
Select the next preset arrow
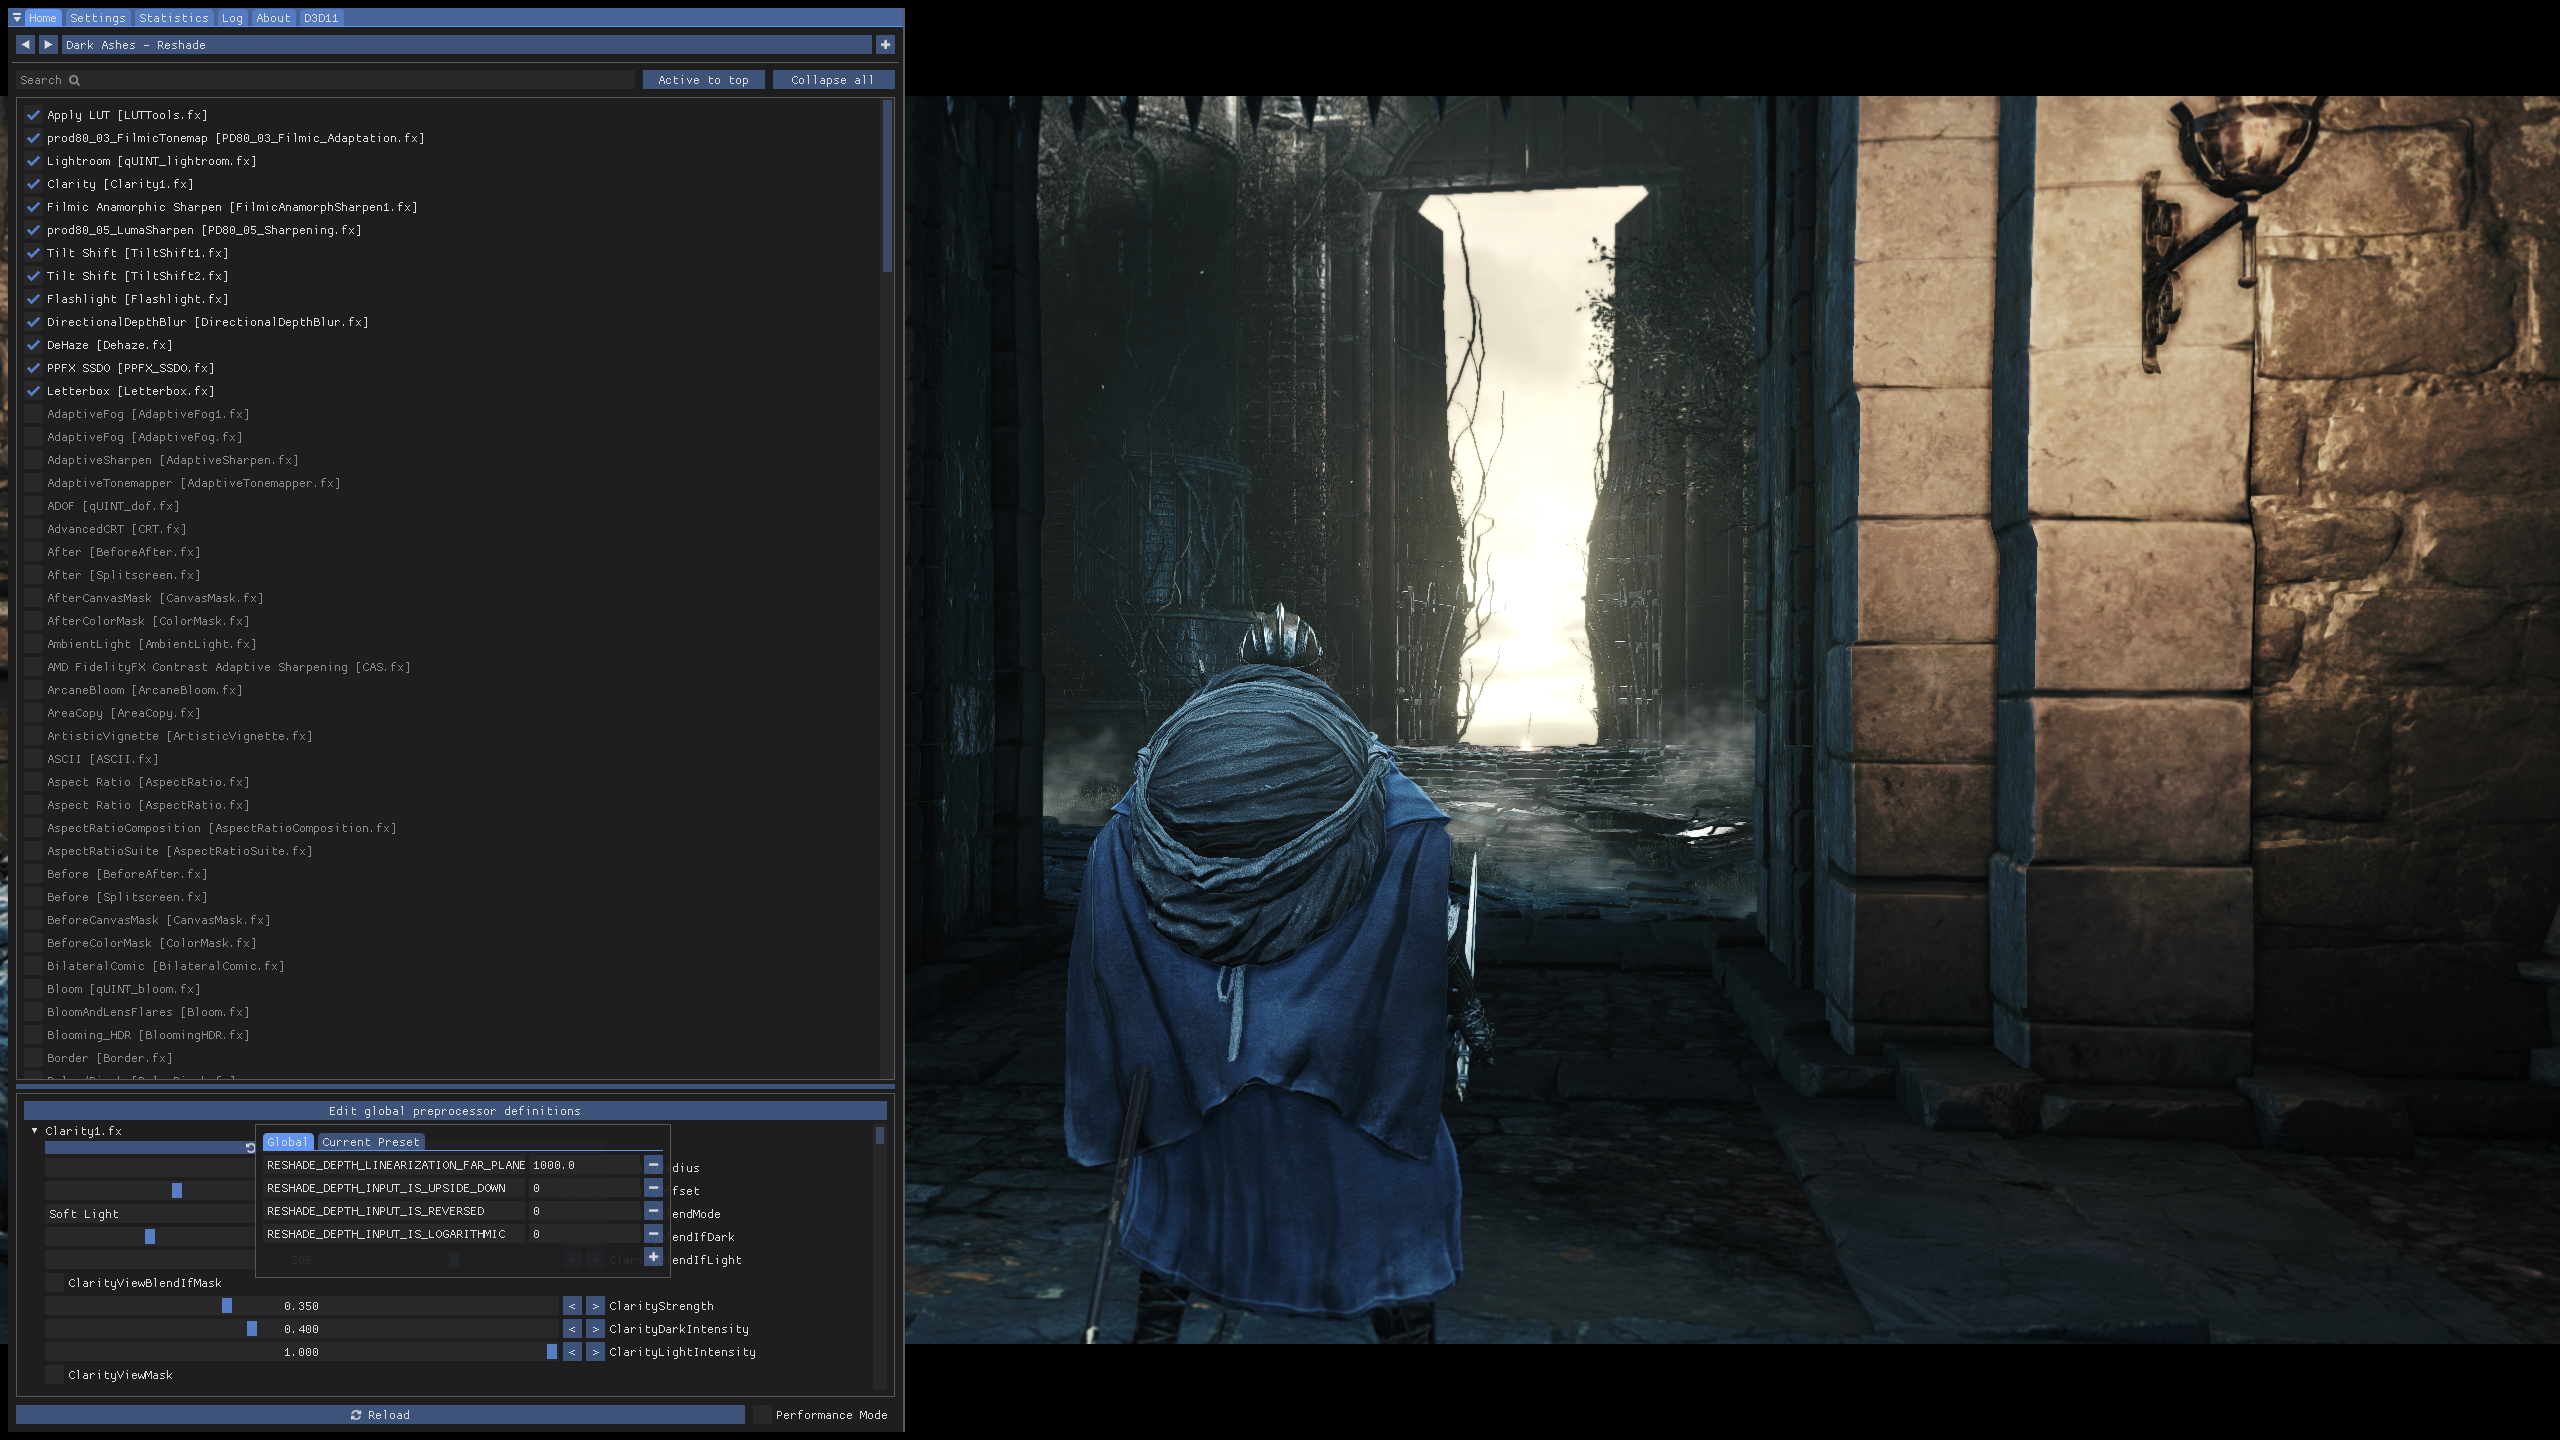point(48,45)
